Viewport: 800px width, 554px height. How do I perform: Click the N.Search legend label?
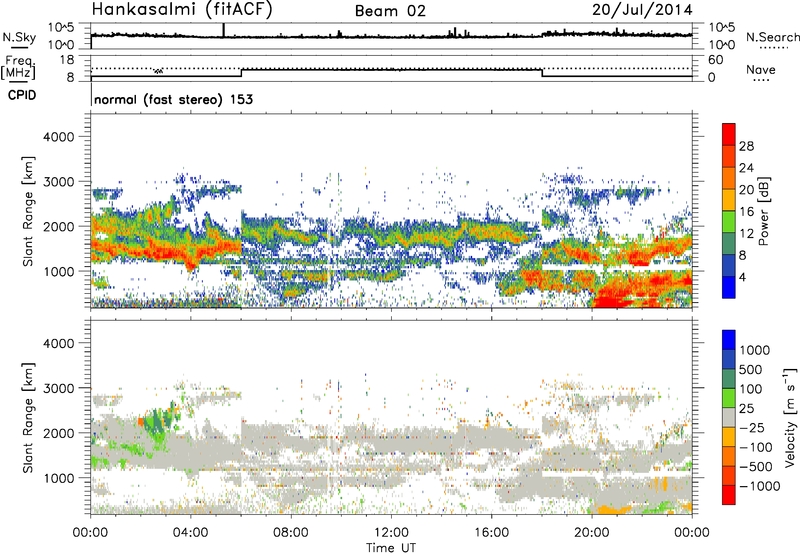[773, 37]
